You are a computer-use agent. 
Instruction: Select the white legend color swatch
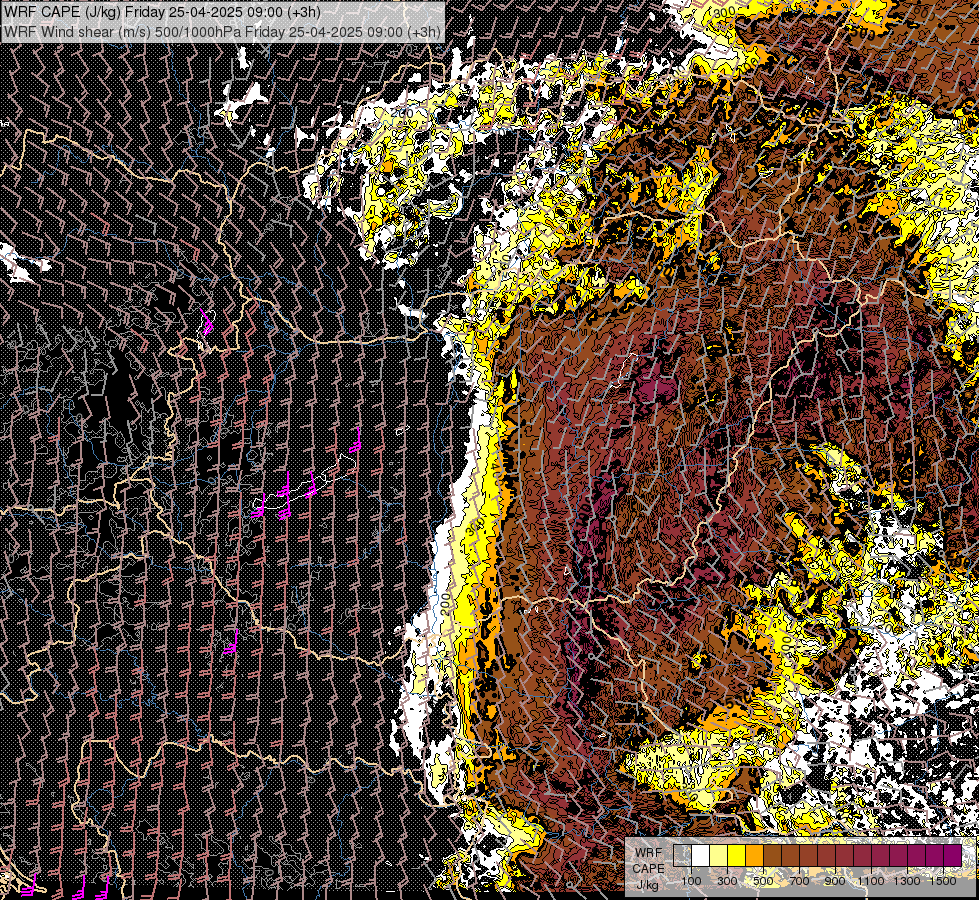701,855
